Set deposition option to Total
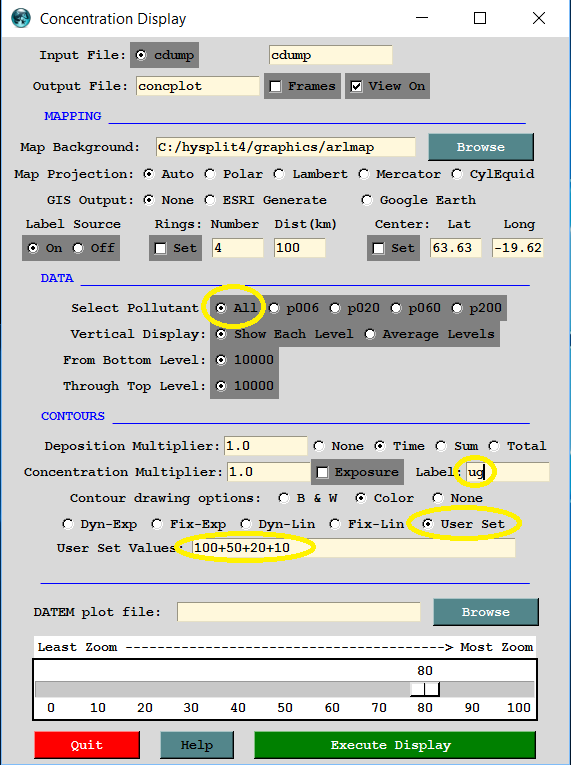The image size is (571, 765). pyautogui.click(x=494, y=446)
